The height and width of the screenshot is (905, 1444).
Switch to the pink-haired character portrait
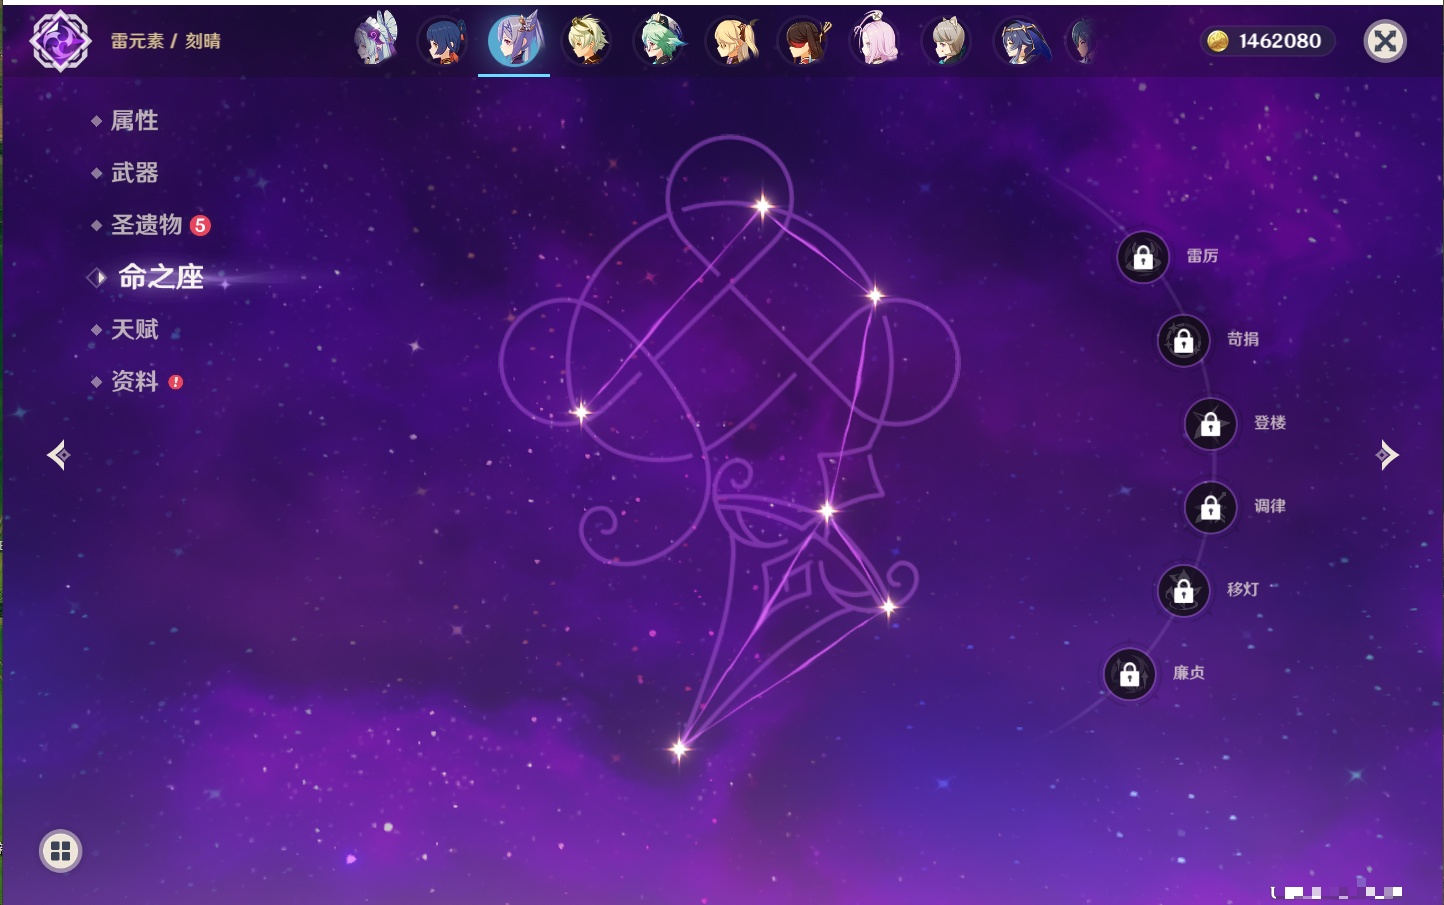(x=875, y=40)
